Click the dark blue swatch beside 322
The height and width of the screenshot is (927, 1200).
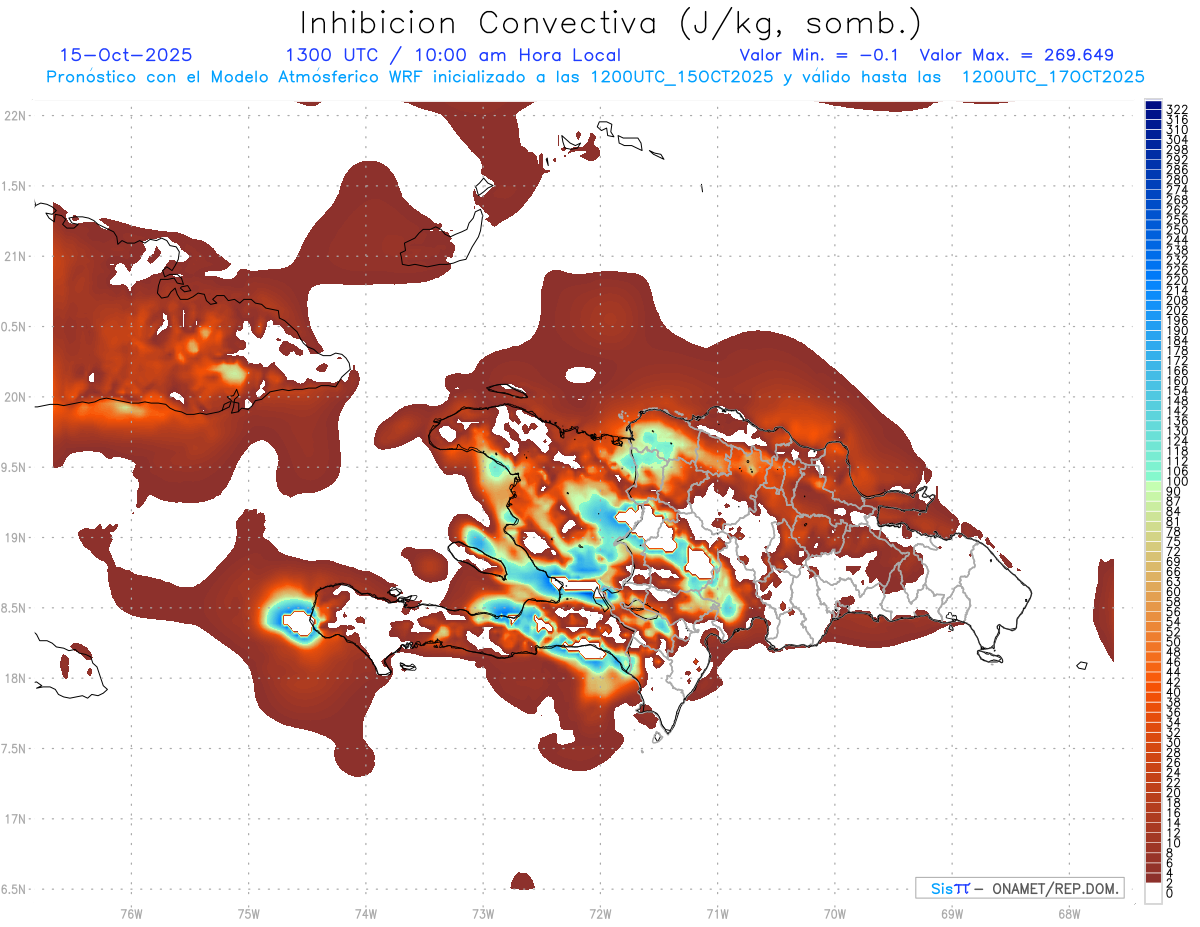click(x=1153, y=105)
